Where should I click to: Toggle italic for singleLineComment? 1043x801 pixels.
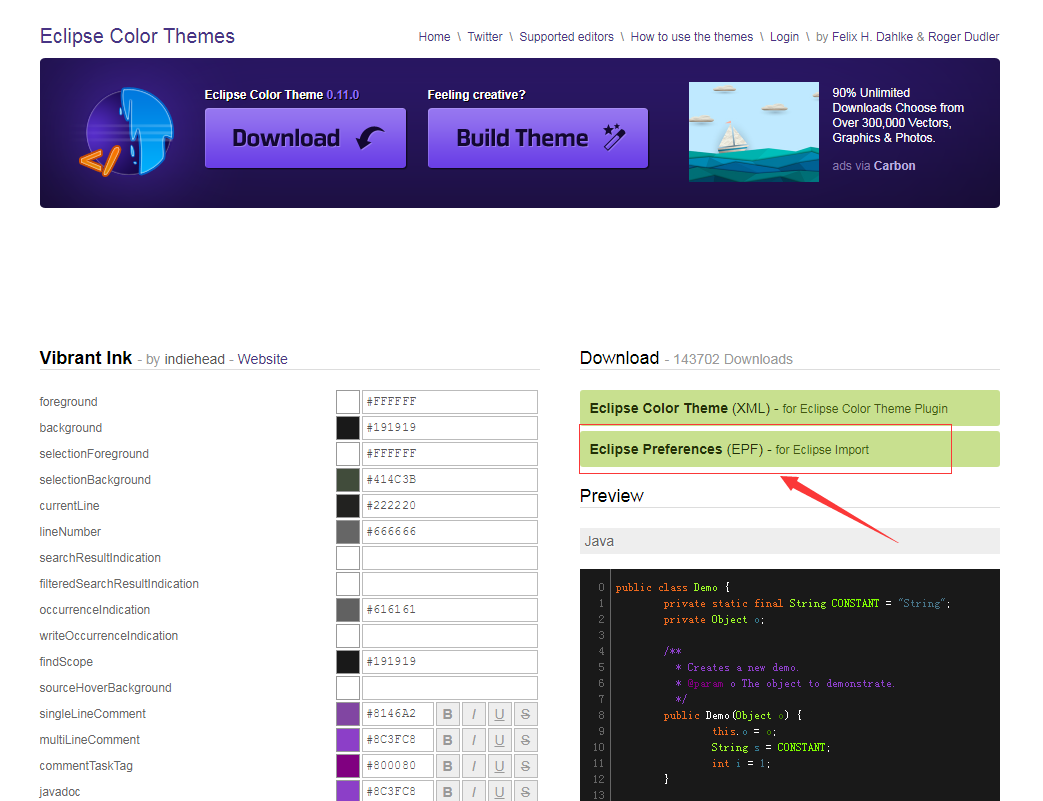(x=474, y=714)
